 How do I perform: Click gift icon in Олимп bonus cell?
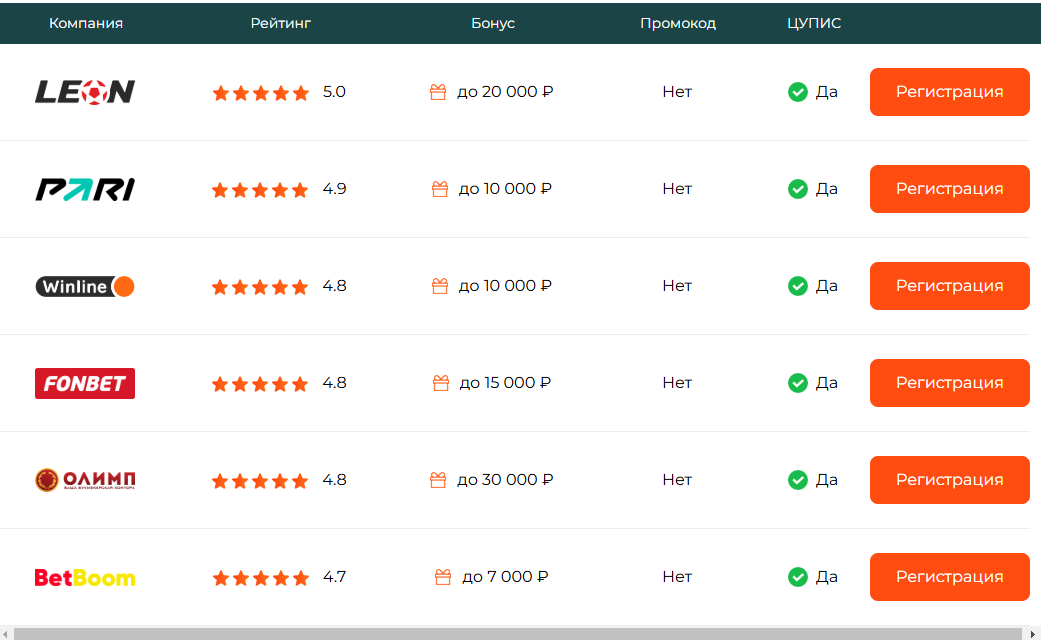coord(438,480)
